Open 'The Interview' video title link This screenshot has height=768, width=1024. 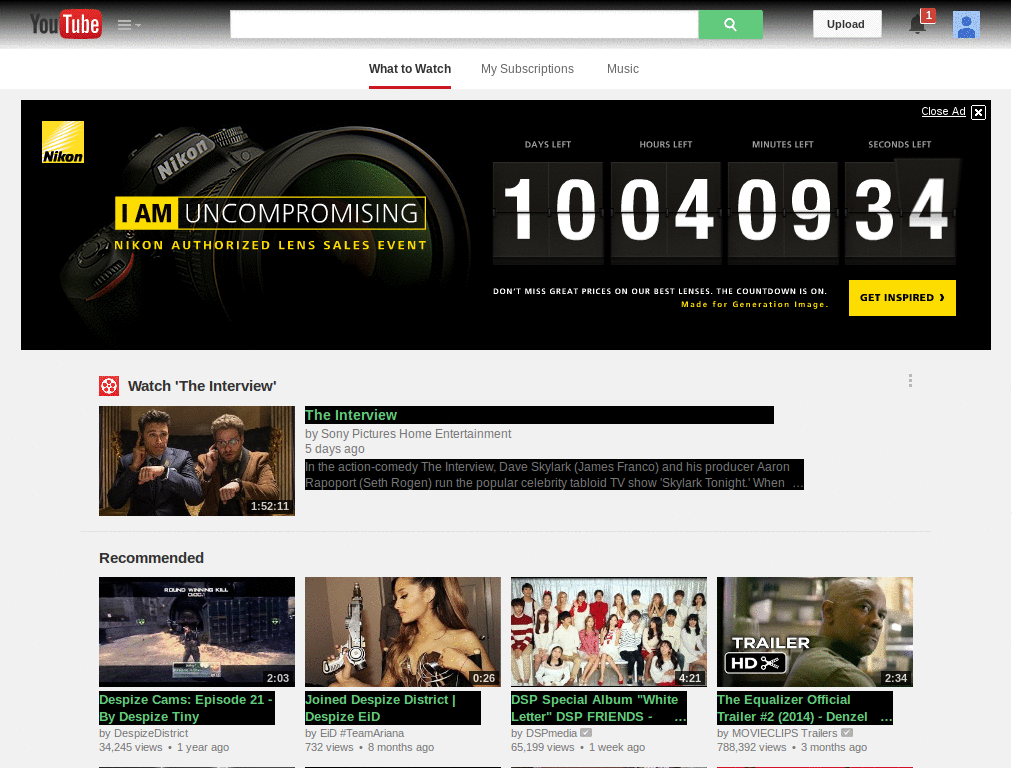click(x=351, y=415)
